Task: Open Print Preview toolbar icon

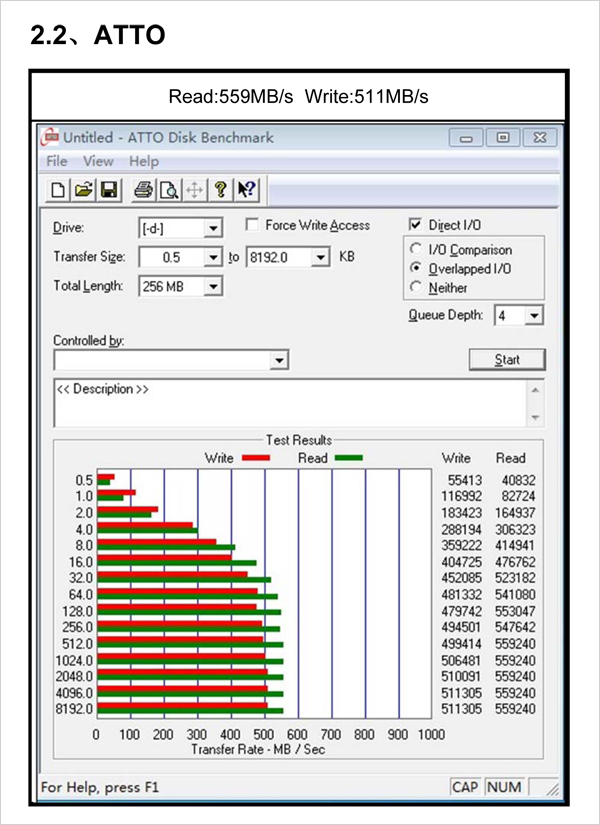Action: point(169,190)
